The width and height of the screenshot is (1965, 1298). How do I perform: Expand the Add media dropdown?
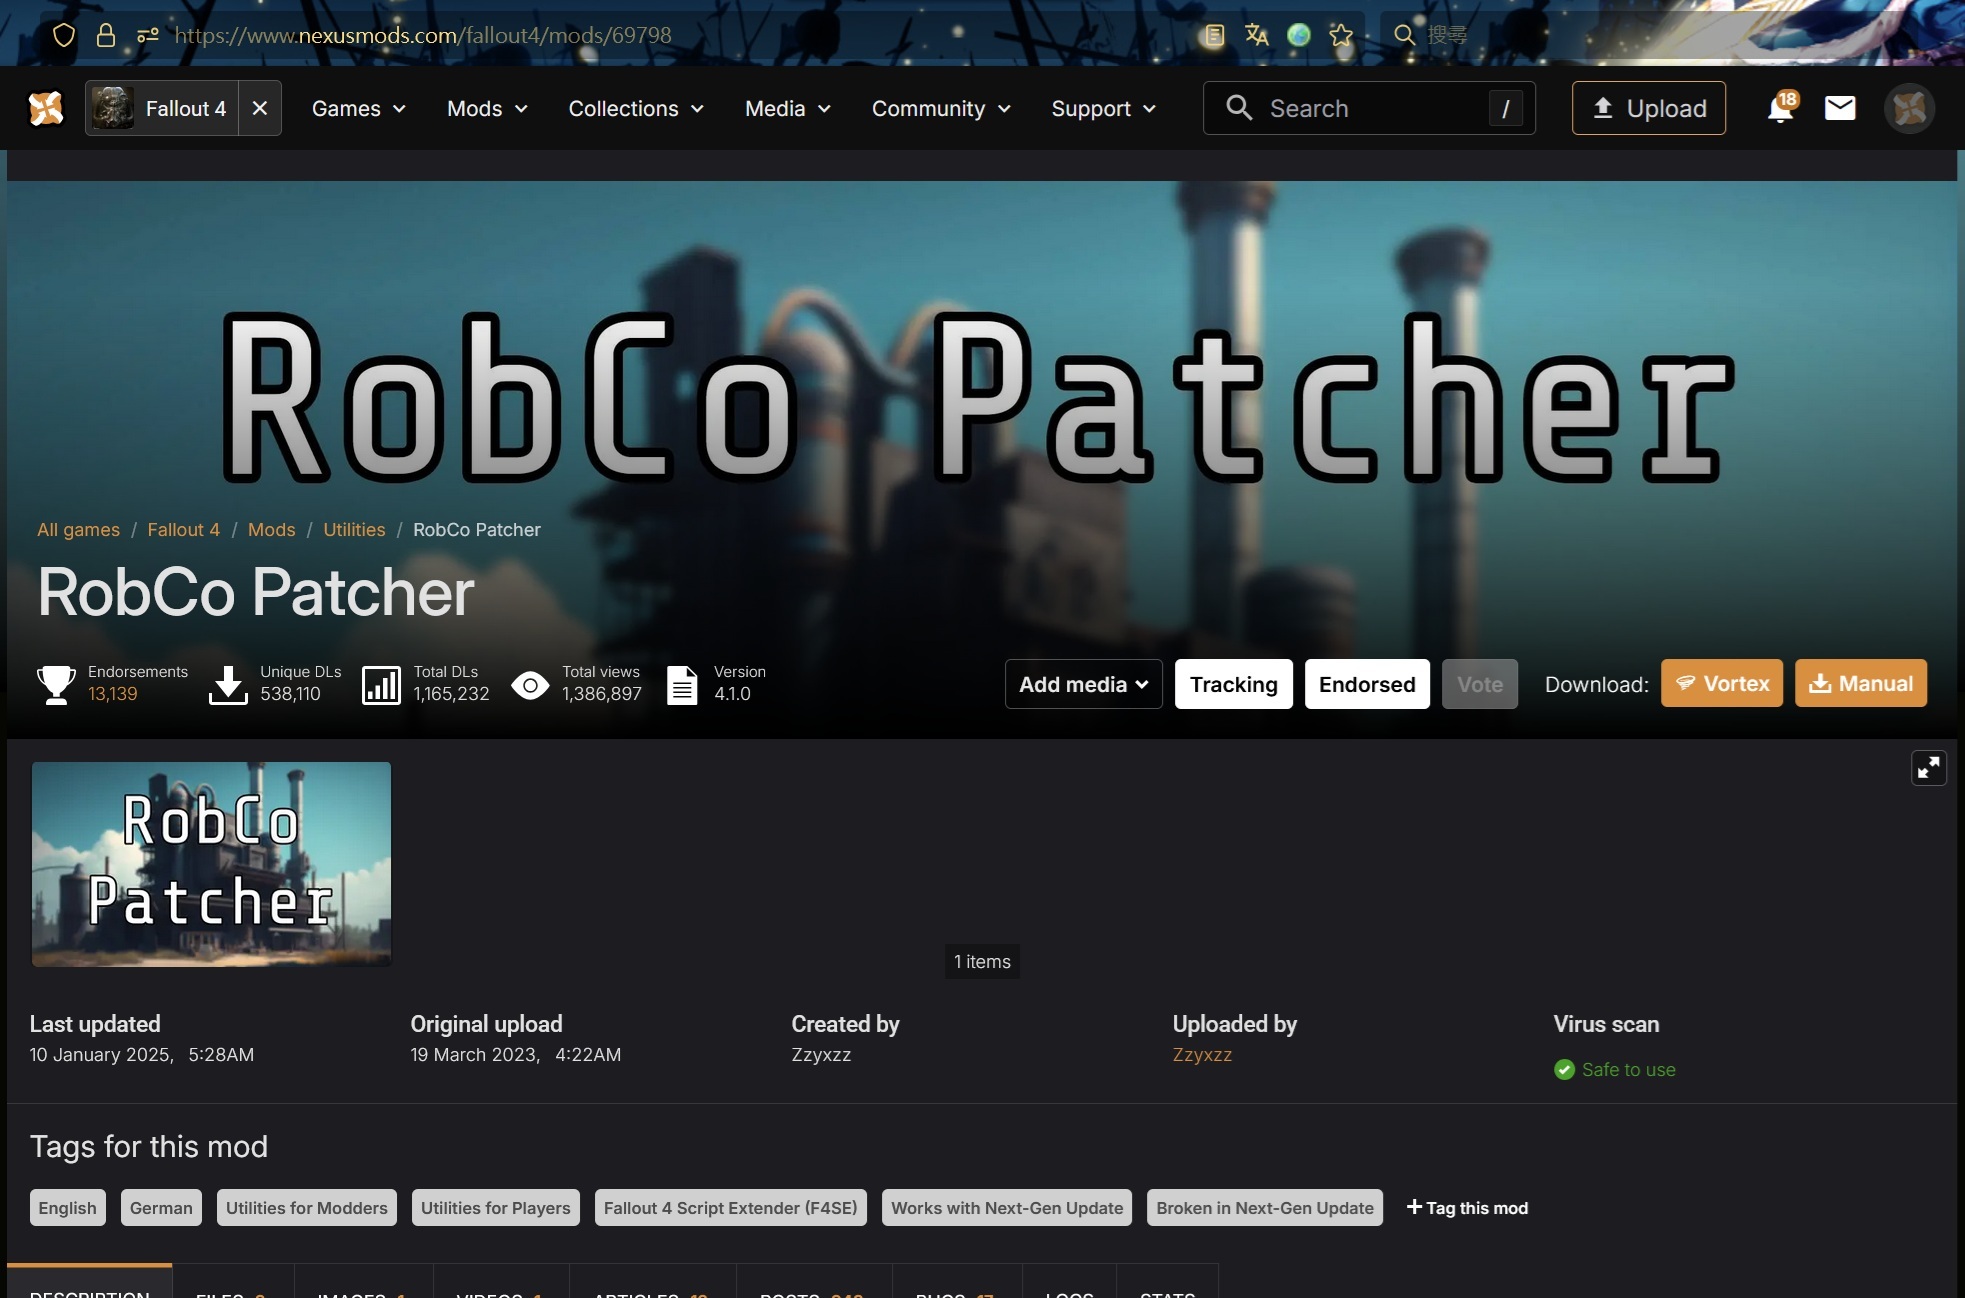1083,684
